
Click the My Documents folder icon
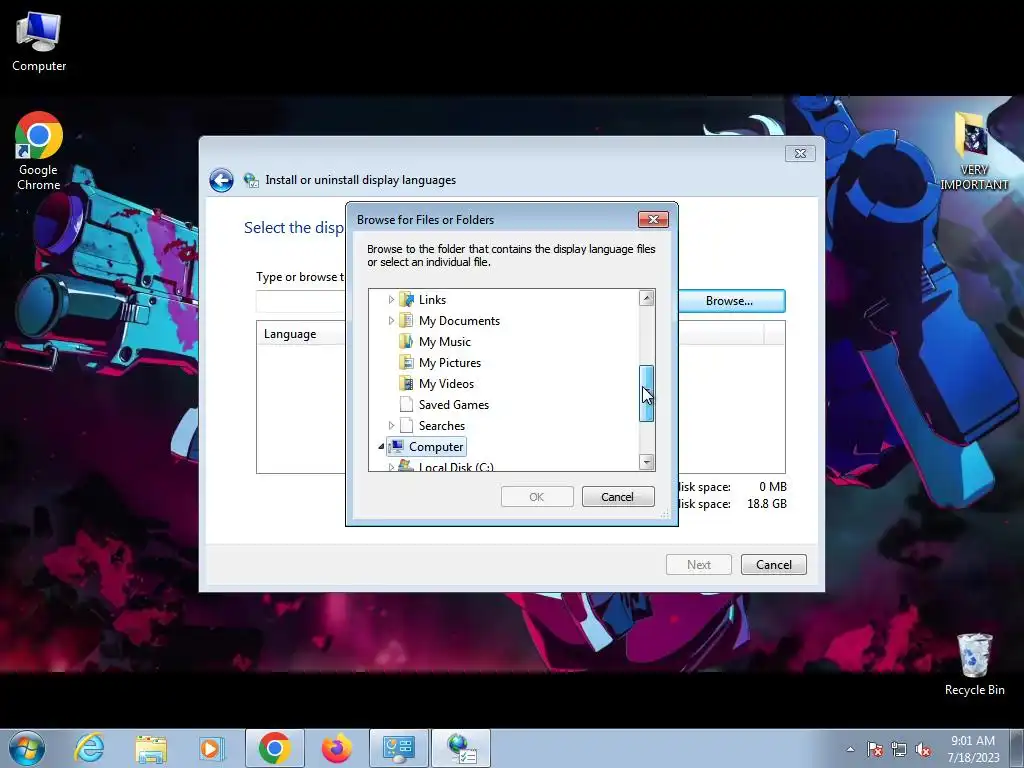point(406,321)
